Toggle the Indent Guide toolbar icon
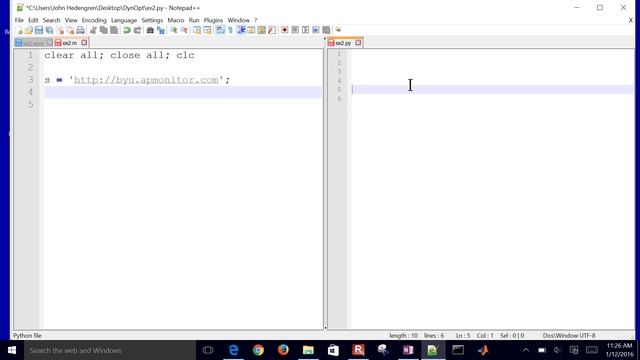 click(241, 30)
